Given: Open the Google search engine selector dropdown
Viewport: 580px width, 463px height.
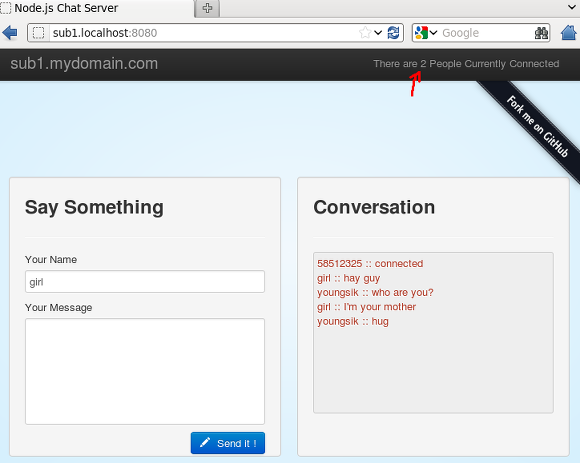Looking at the screenshot, I should [426, 33].
